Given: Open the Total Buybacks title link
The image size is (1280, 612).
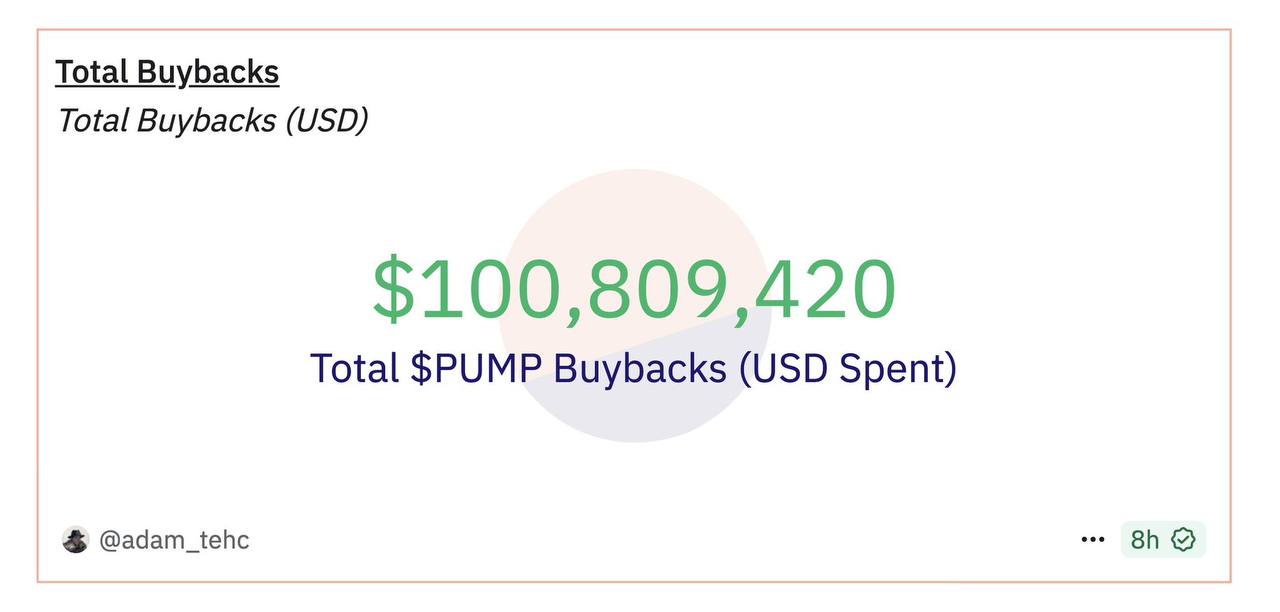Looking at the screenshot, I should tap(167, 72).
